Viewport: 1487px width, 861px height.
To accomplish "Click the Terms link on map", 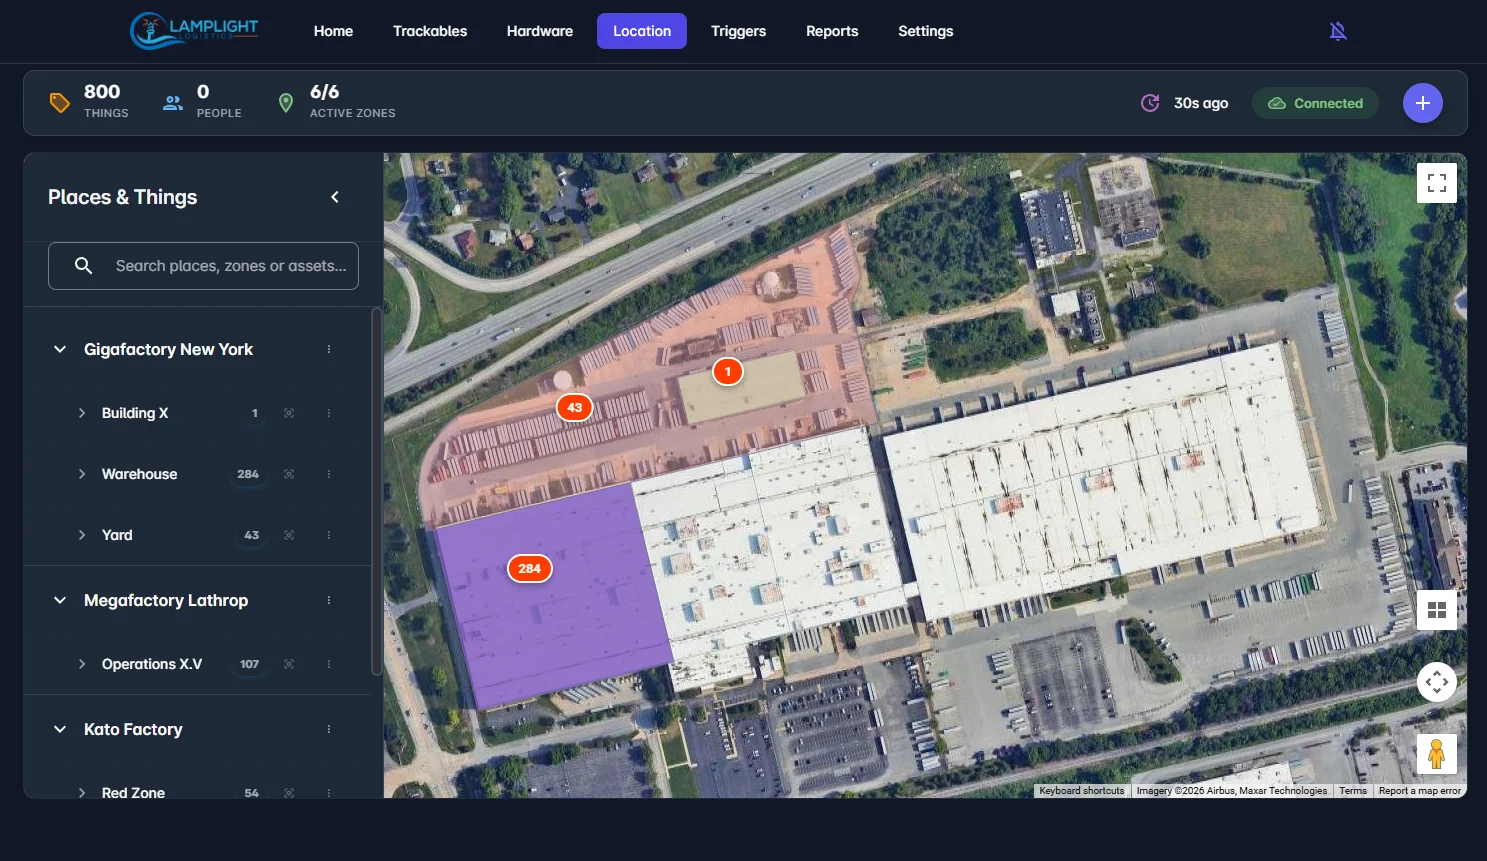I will 1352,791.
